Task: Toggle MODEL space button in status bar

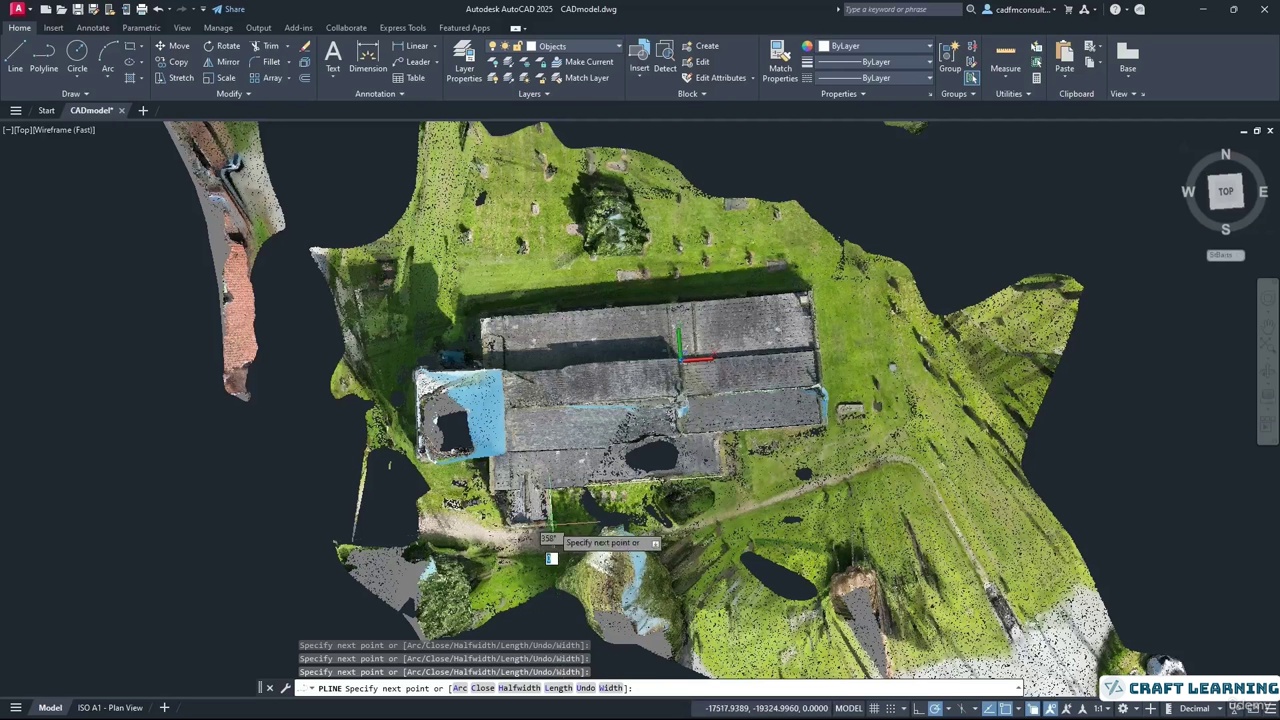Action: [x=848, y=709]
